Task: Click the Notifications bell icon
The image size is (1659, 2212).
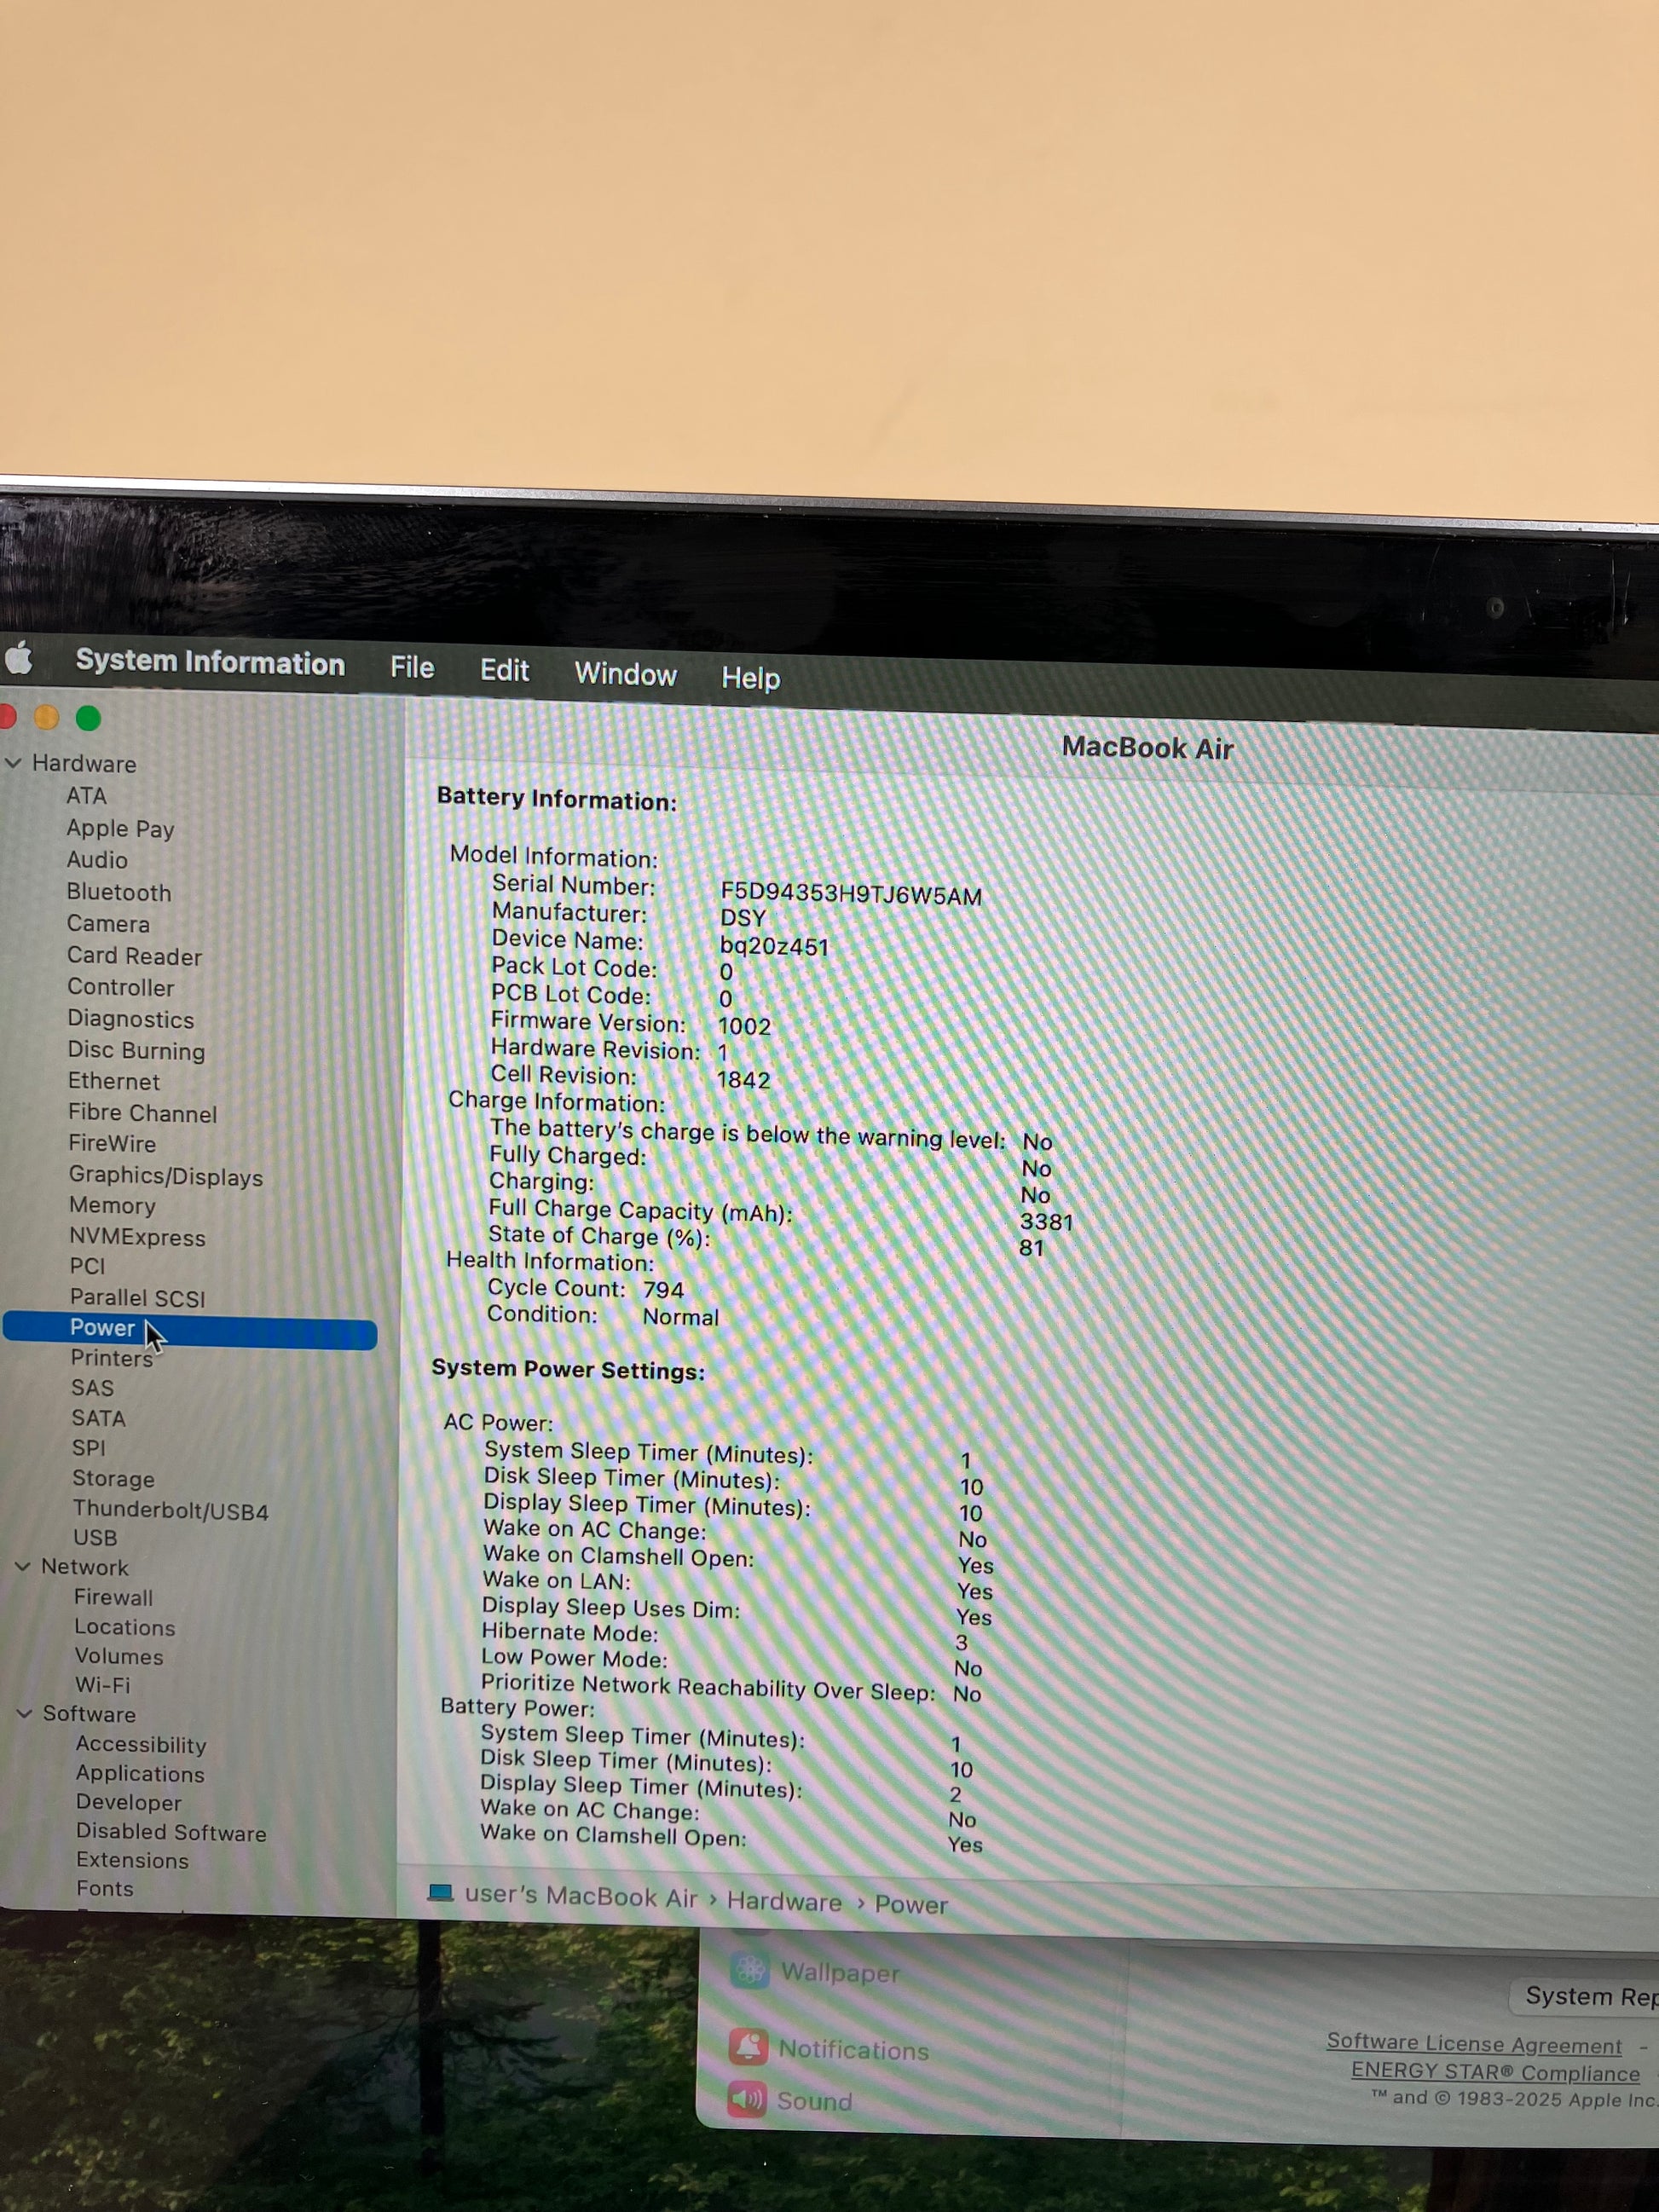Action: pos(748,2047)
